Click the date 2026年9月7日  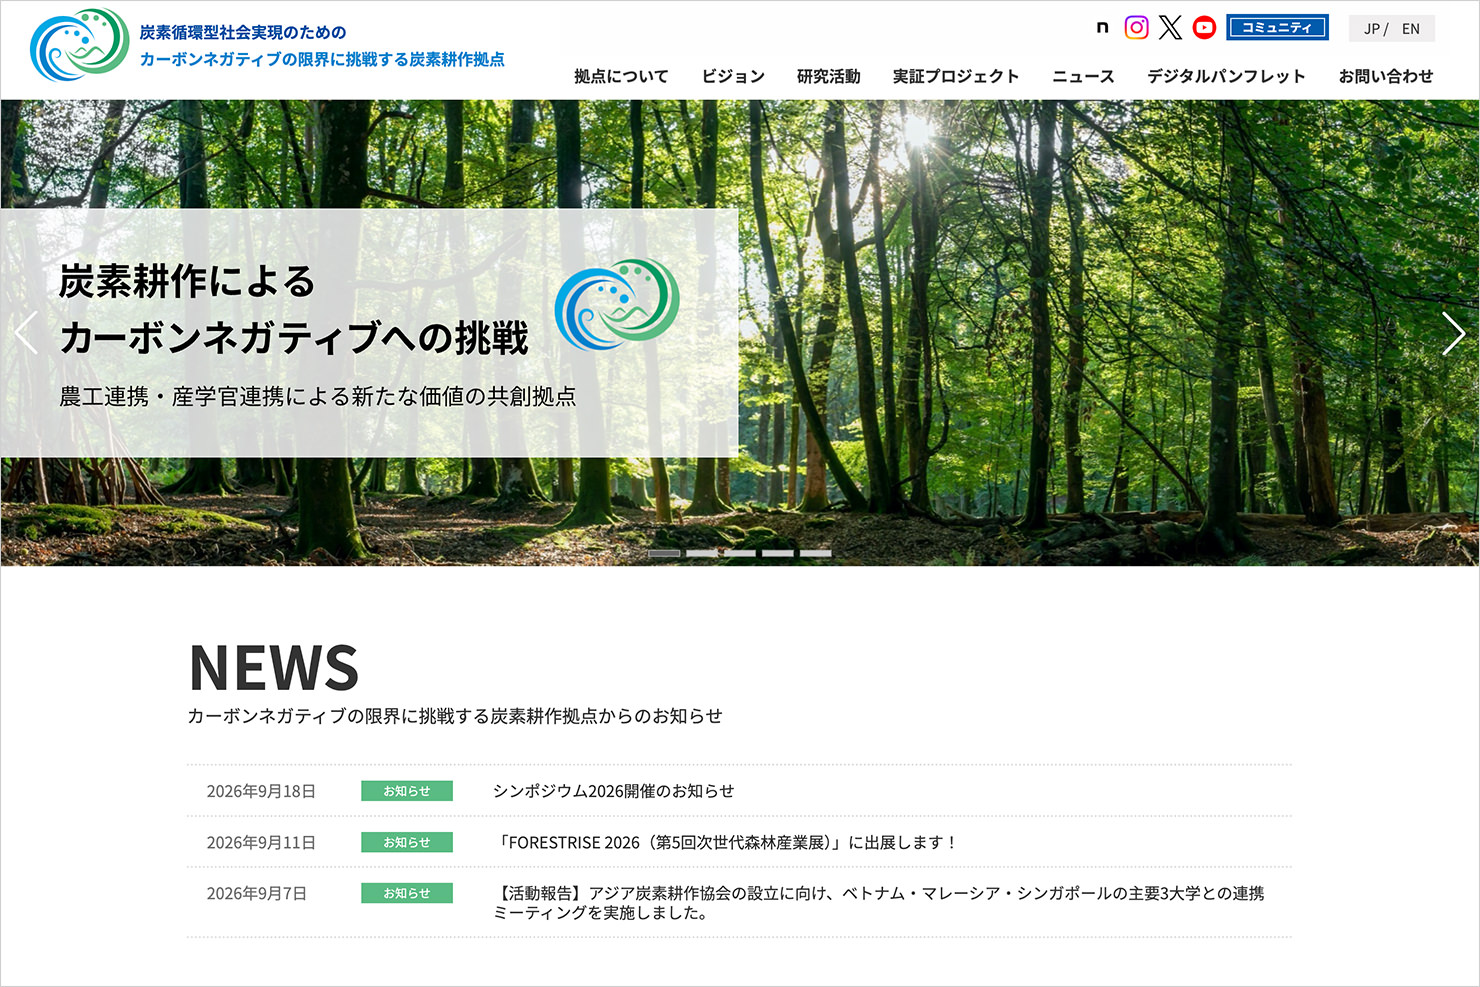256,893
